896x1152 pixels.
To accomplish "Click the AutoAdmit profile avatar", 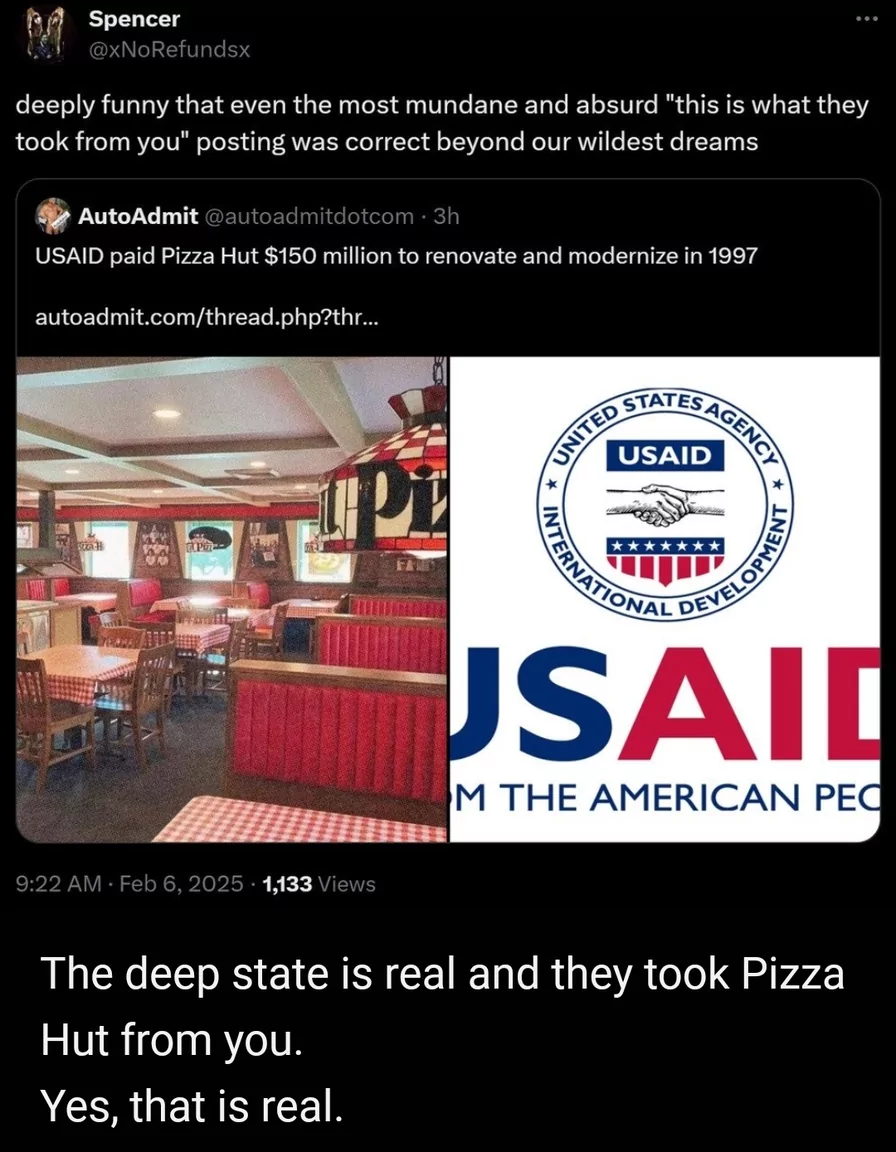I will [x=53, y=215].
